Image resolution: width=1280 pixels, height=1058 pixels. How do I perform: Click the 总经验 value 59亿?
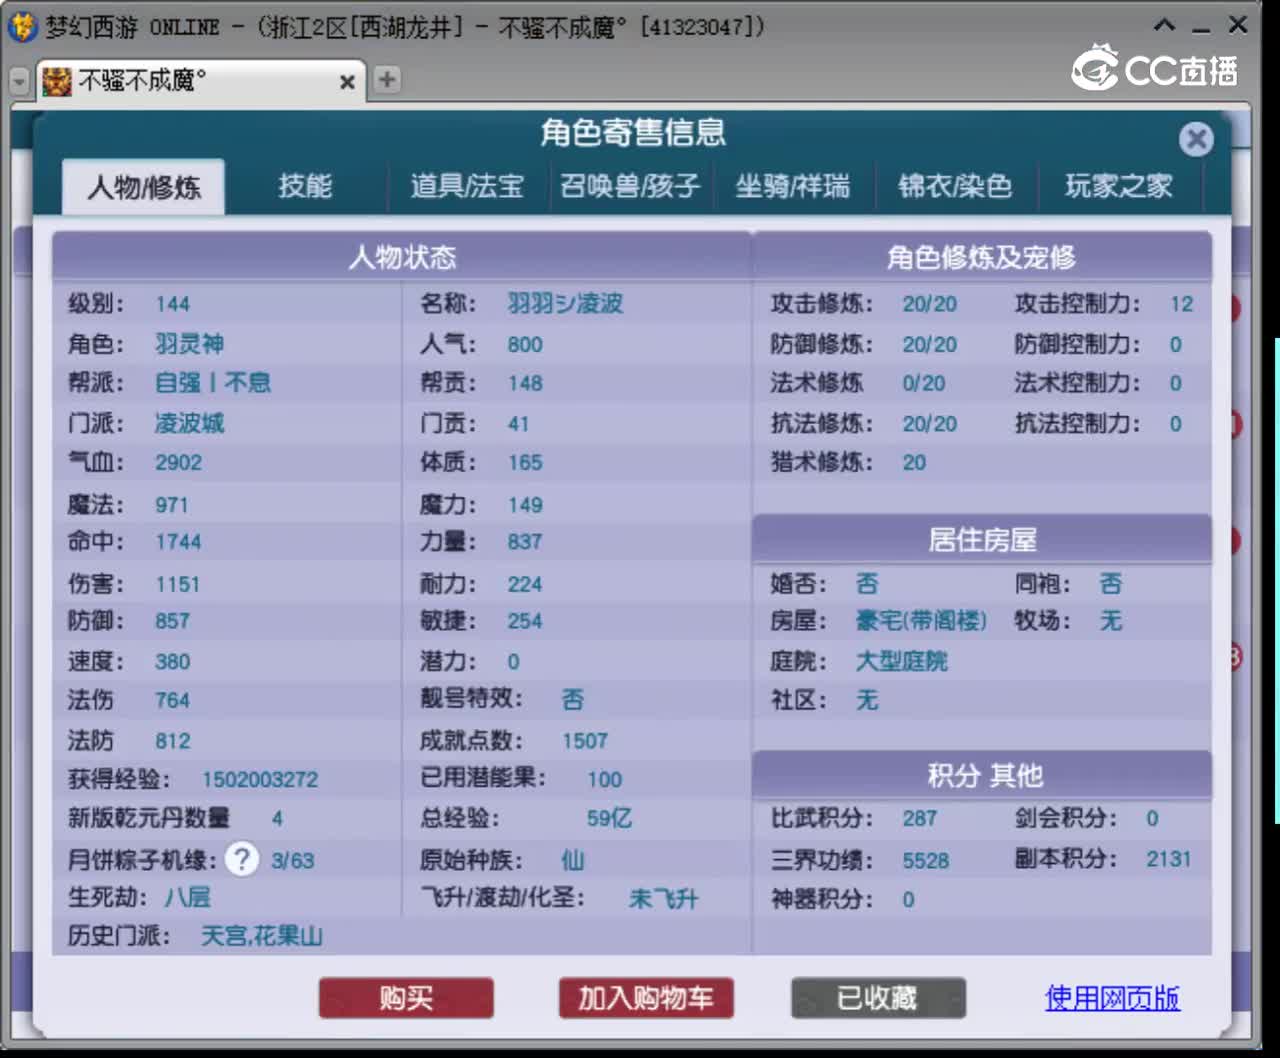609,819
